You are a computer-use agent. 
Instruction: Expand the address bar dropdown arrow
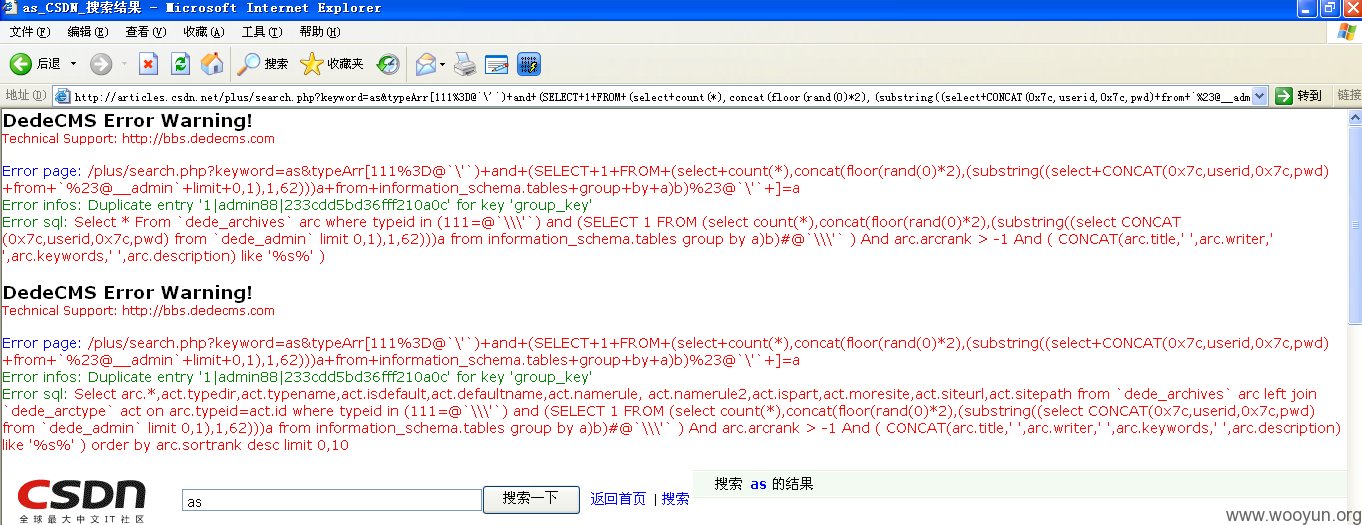pyautogui.click(x=1259, y=96)
